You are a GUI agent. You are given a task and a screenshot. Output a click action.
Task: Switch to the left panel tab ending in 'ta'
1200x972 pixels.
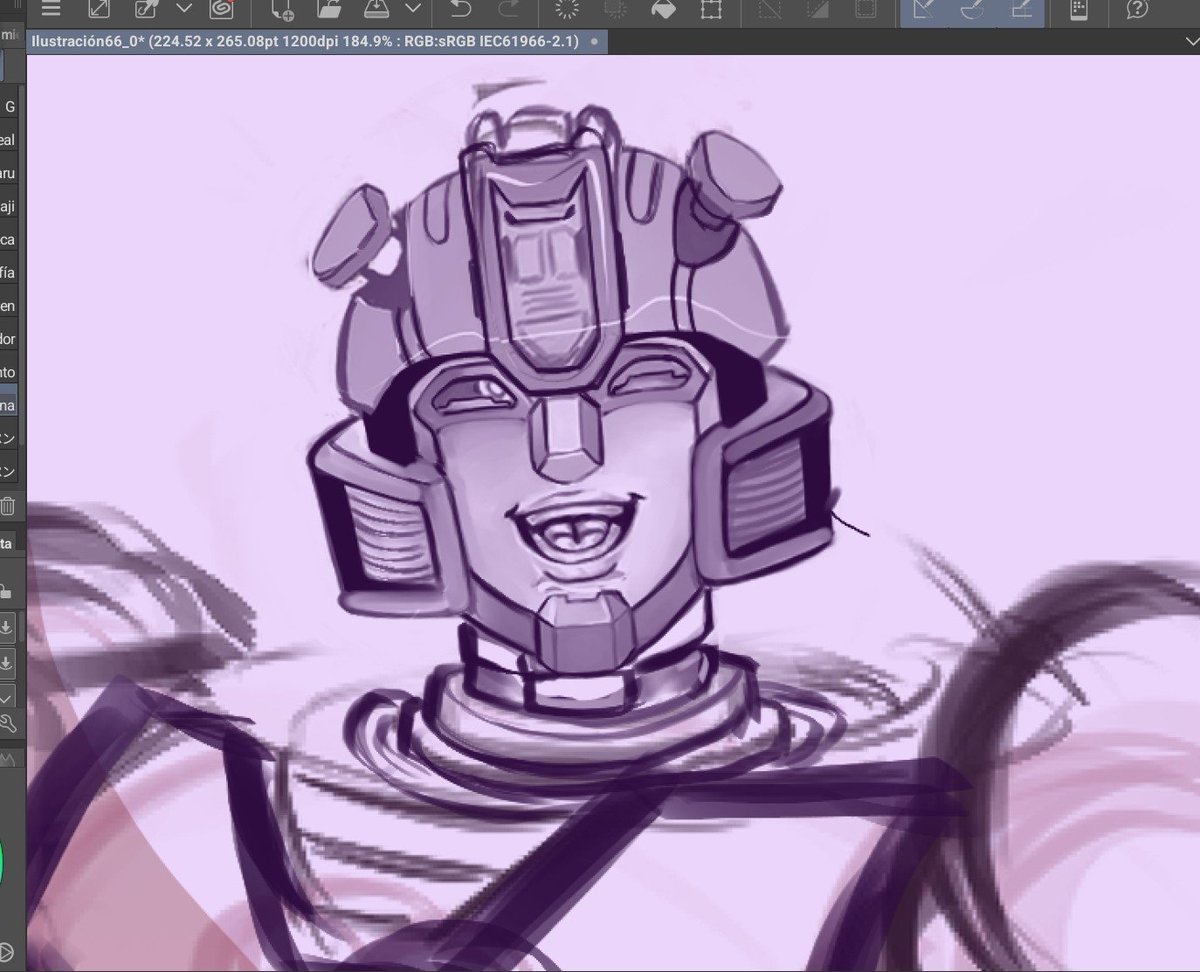click(x=7, y=543)
